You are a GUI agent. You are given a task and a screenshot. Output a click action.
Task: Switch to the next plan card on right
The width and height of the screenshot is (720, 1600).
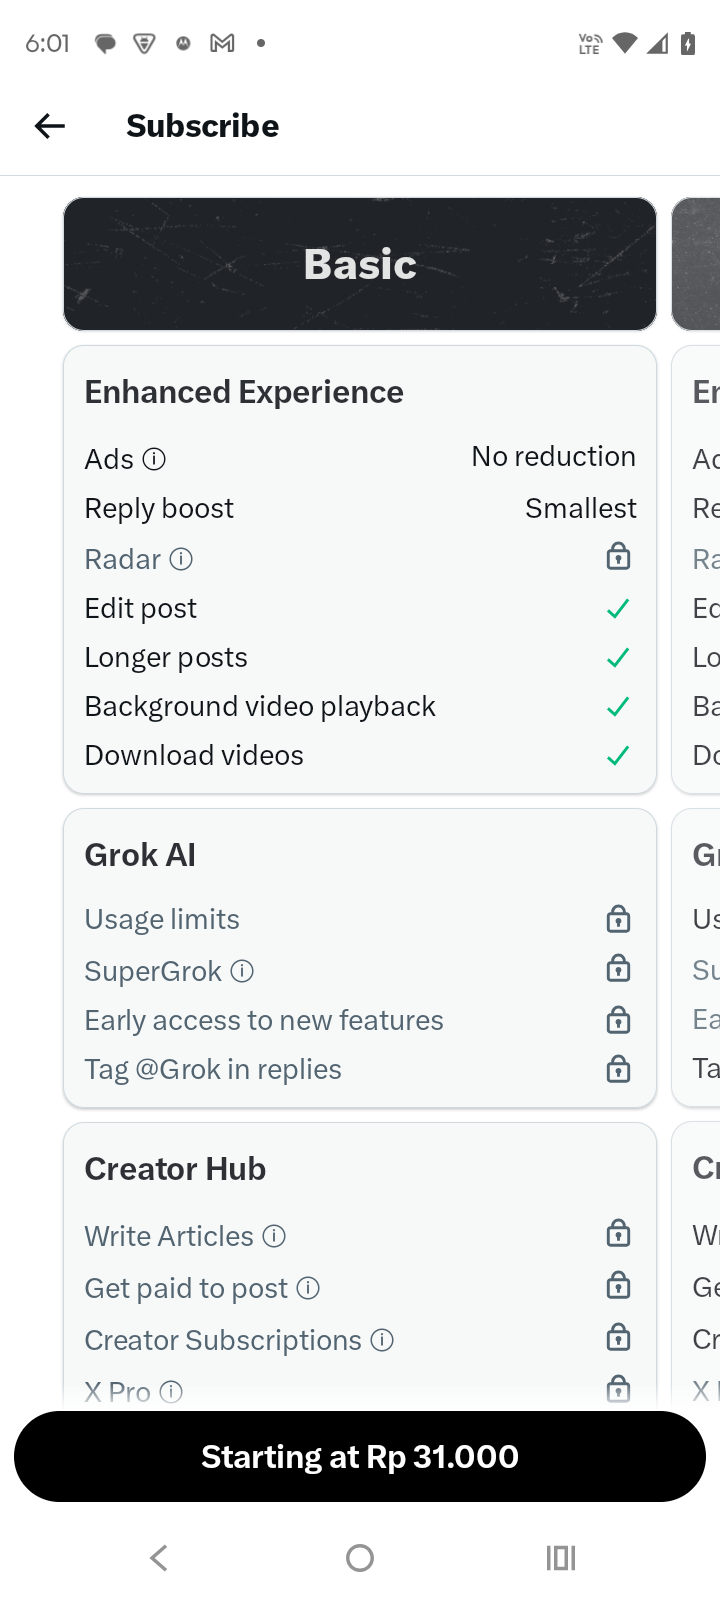[698, 264]
